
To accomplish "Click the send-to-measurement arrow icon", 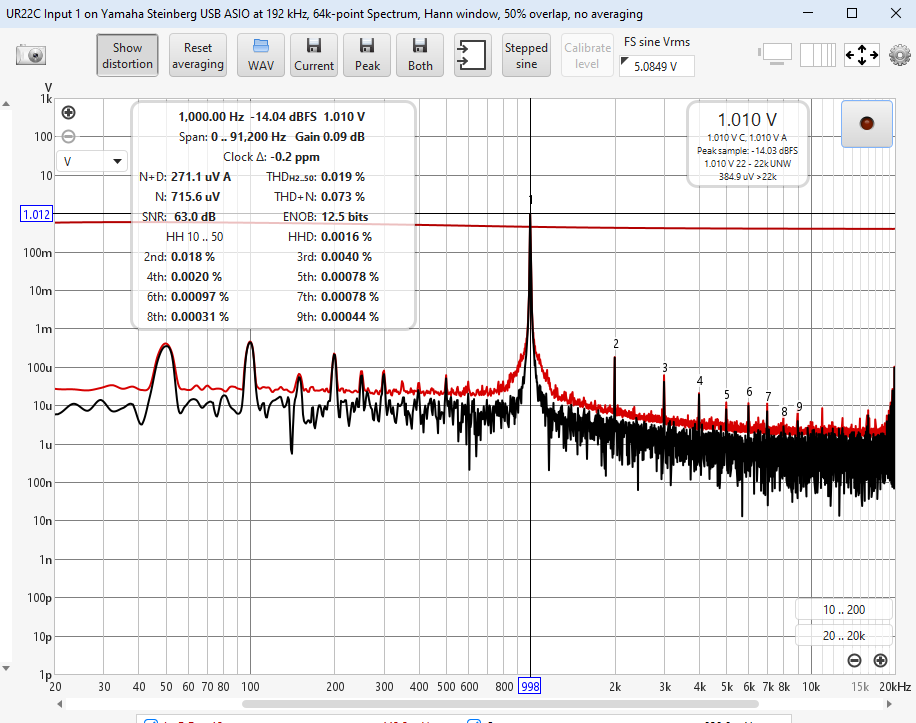I will tap(470, 55).
